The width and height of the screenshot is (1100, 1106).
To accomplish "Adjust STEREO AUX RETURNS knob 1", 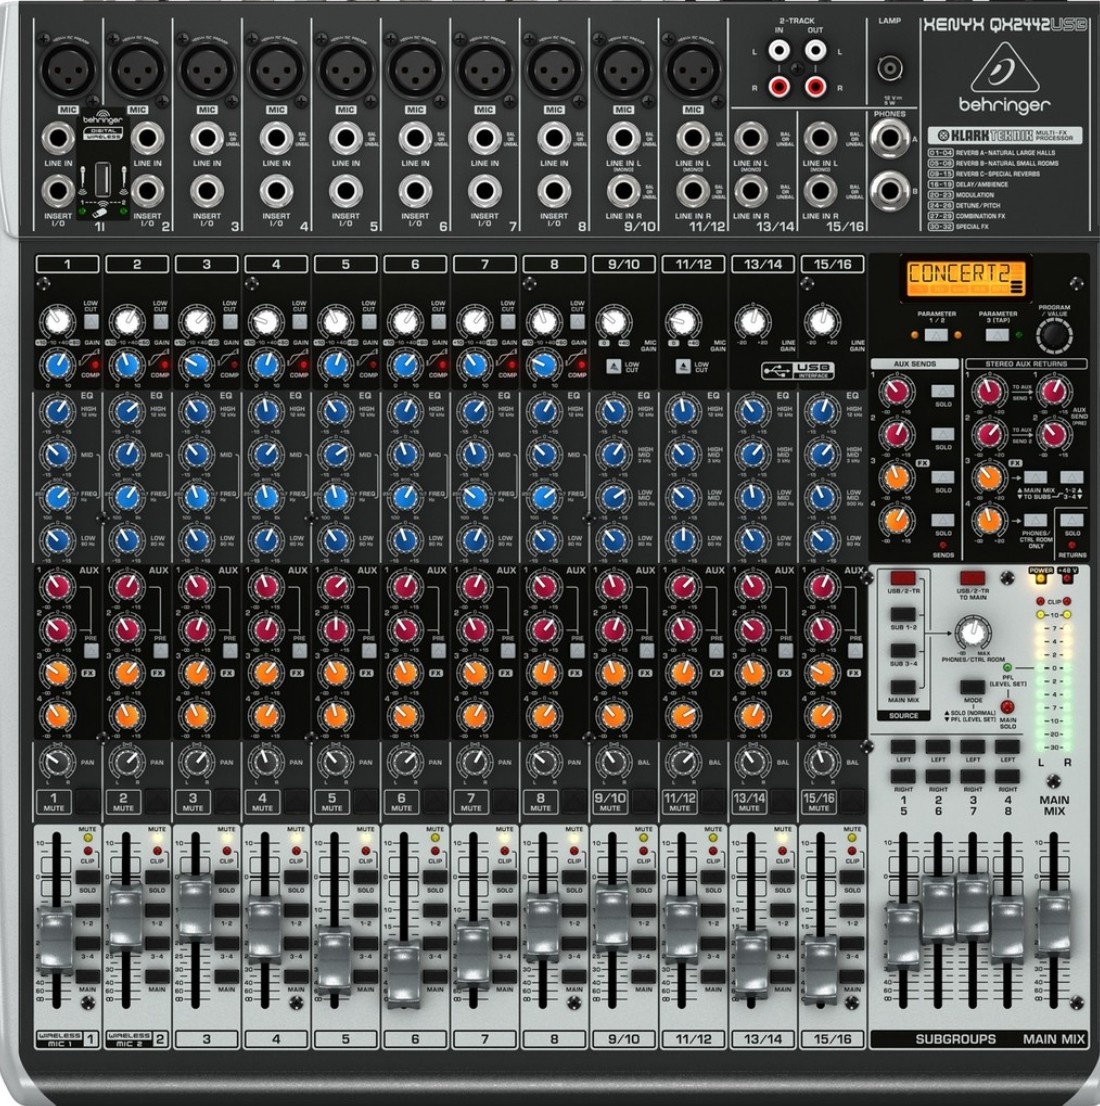I will coord(989,391).
